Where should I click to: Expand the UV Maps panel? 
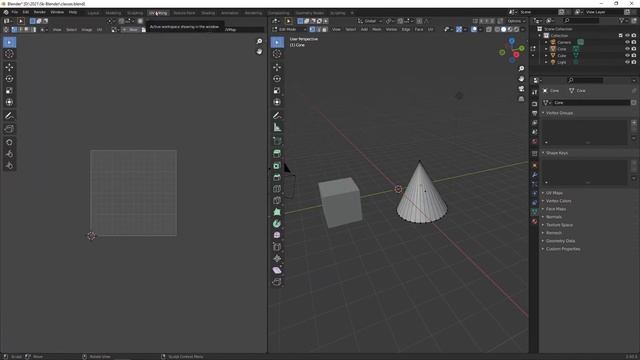click(543, 193)
